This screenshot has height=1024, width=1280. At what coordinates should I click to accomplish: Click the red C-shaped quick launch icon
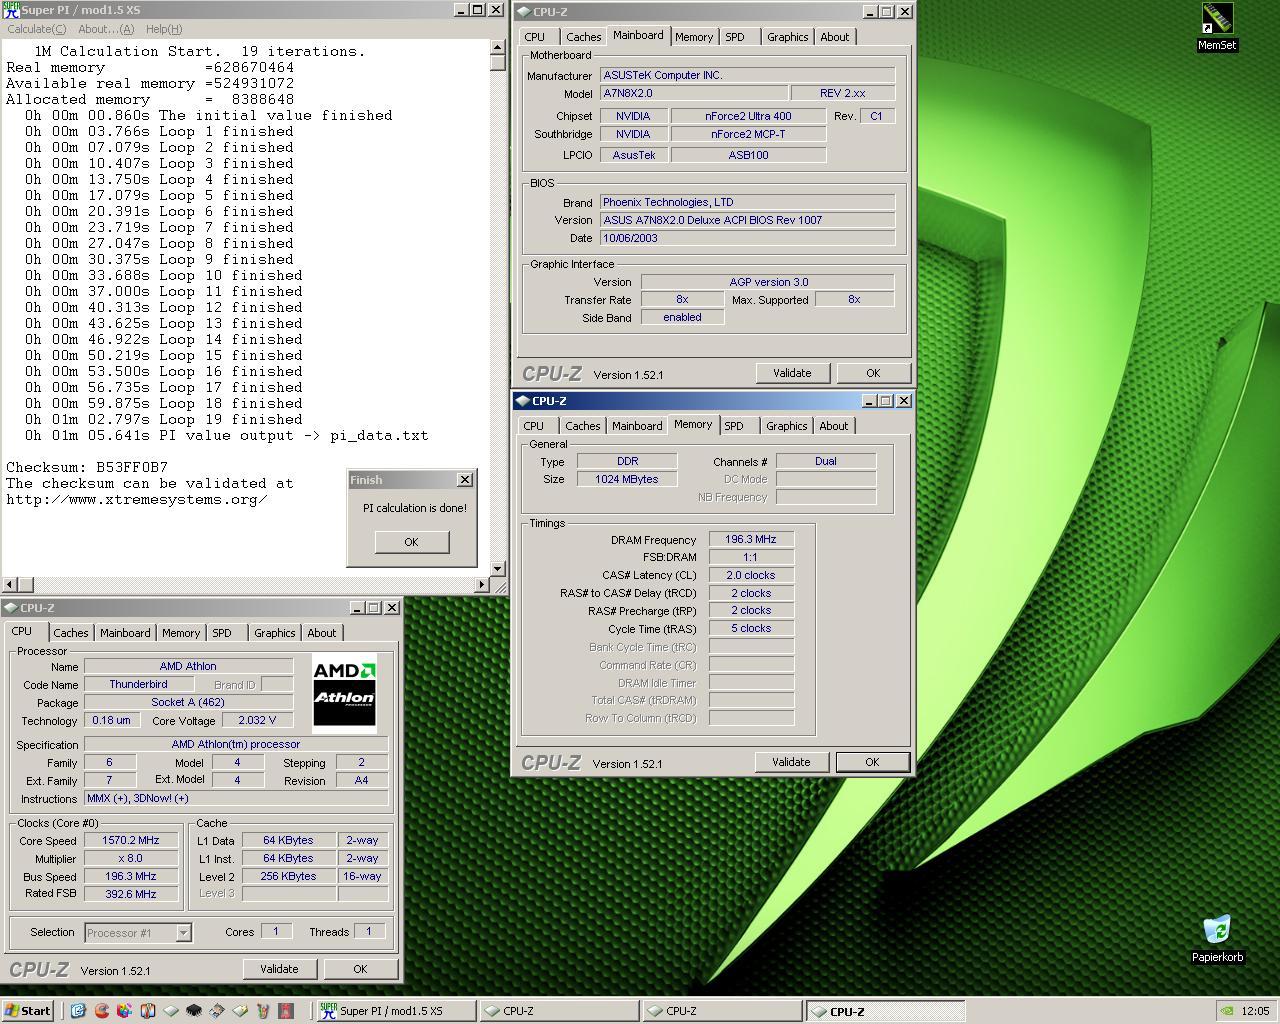[101, 1011]
